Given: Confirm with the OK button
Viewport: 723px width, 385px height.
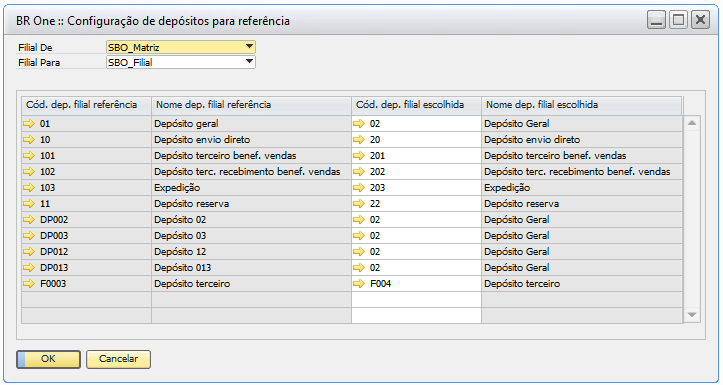Looking at the screenshot, I should [x=48, y=359].
